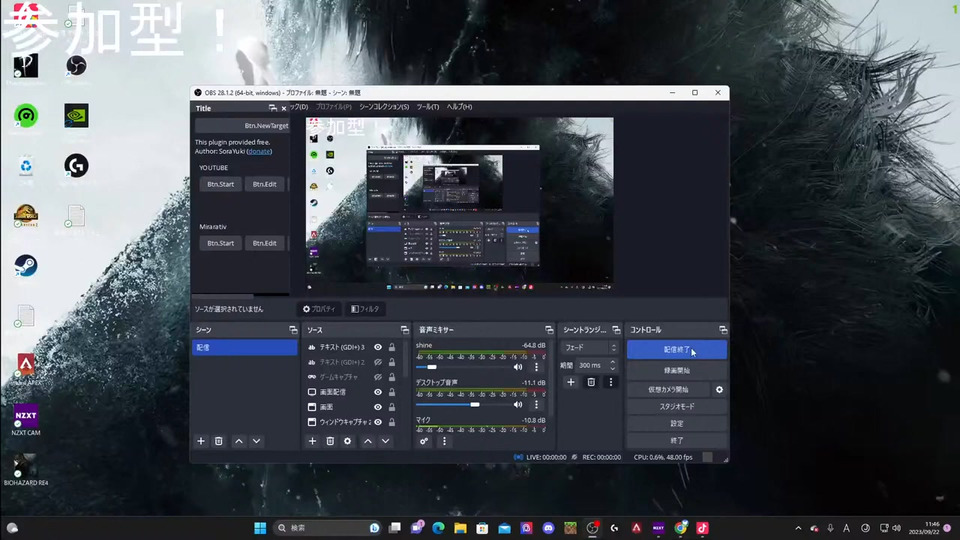The height and width of the screenshot is (540, 960).
Task: Open advanced audio properties gears icon
Action: [x=425, y=441]
